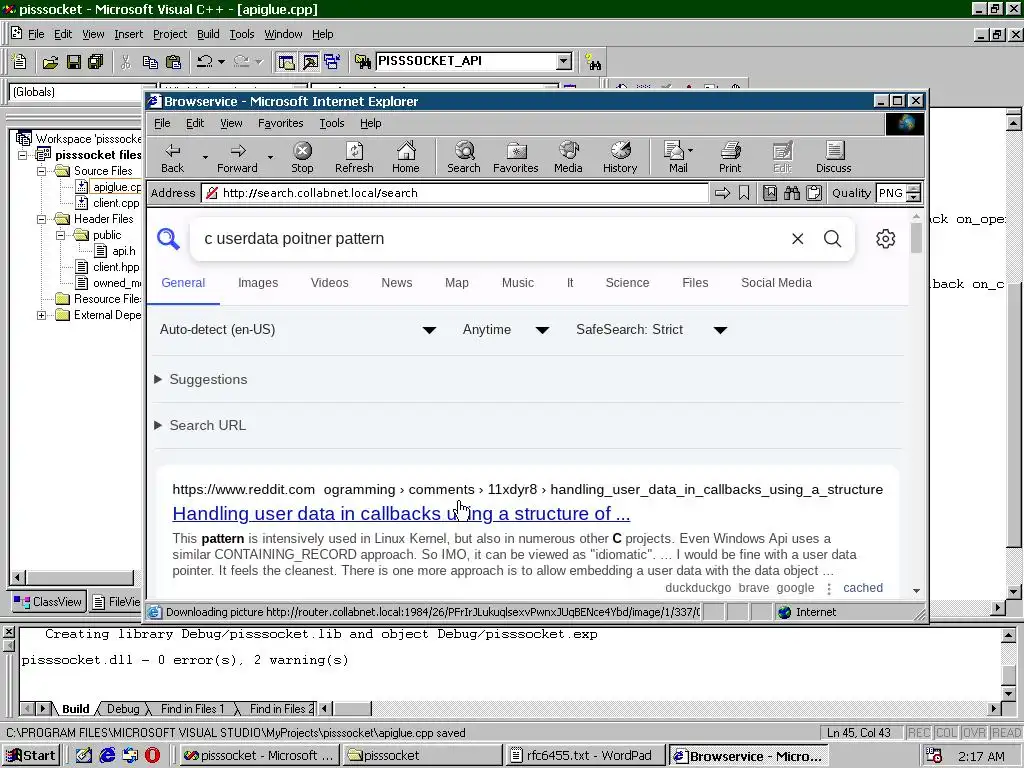Click the New Text File icon in Visual C++ toolbar

[20, 62]
